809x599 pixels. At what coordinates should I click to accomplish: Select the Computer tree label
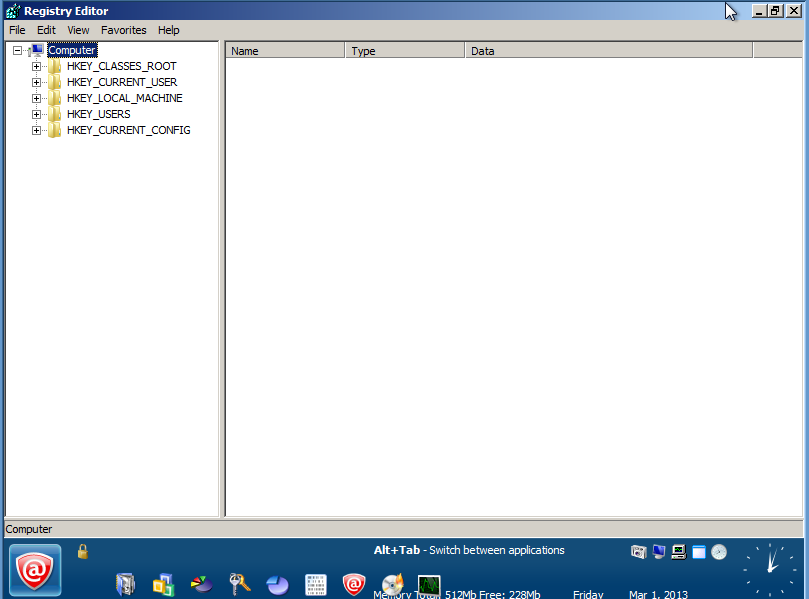[72, 50]
